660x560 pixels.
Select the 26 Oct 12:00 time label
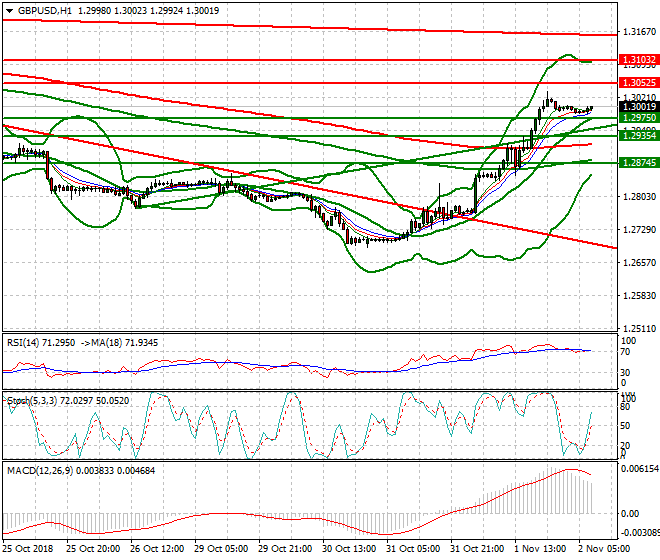pyautogui.click(x=157, y=549)
